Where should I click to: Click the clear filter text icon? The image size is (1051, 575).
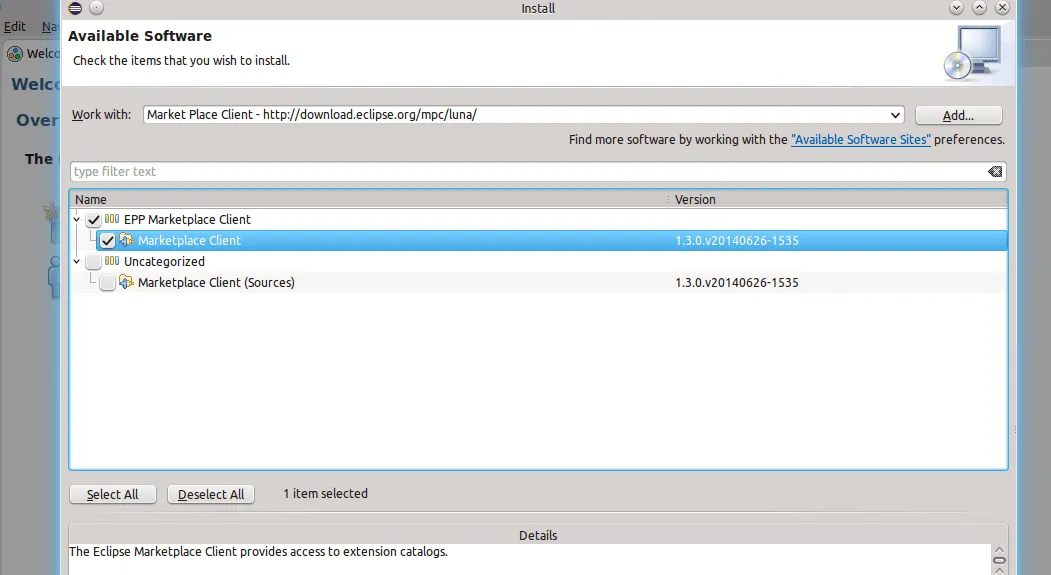(994, 172)
